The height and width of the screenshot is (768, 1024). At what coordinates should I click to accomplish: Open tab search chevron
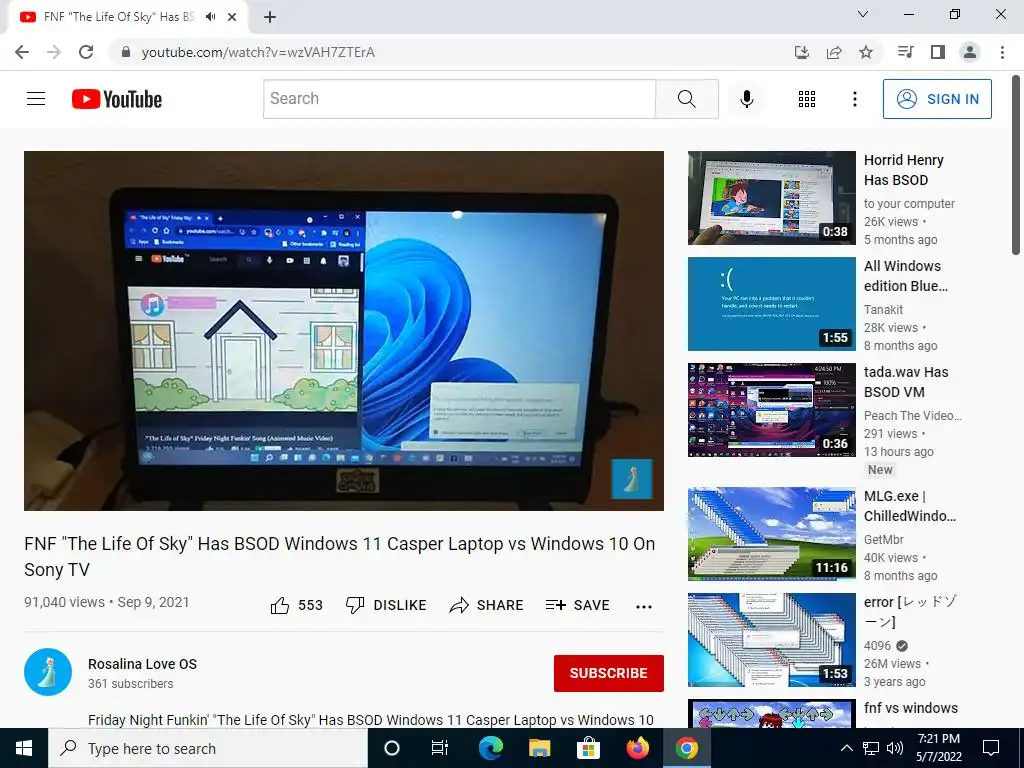[862, 14]
